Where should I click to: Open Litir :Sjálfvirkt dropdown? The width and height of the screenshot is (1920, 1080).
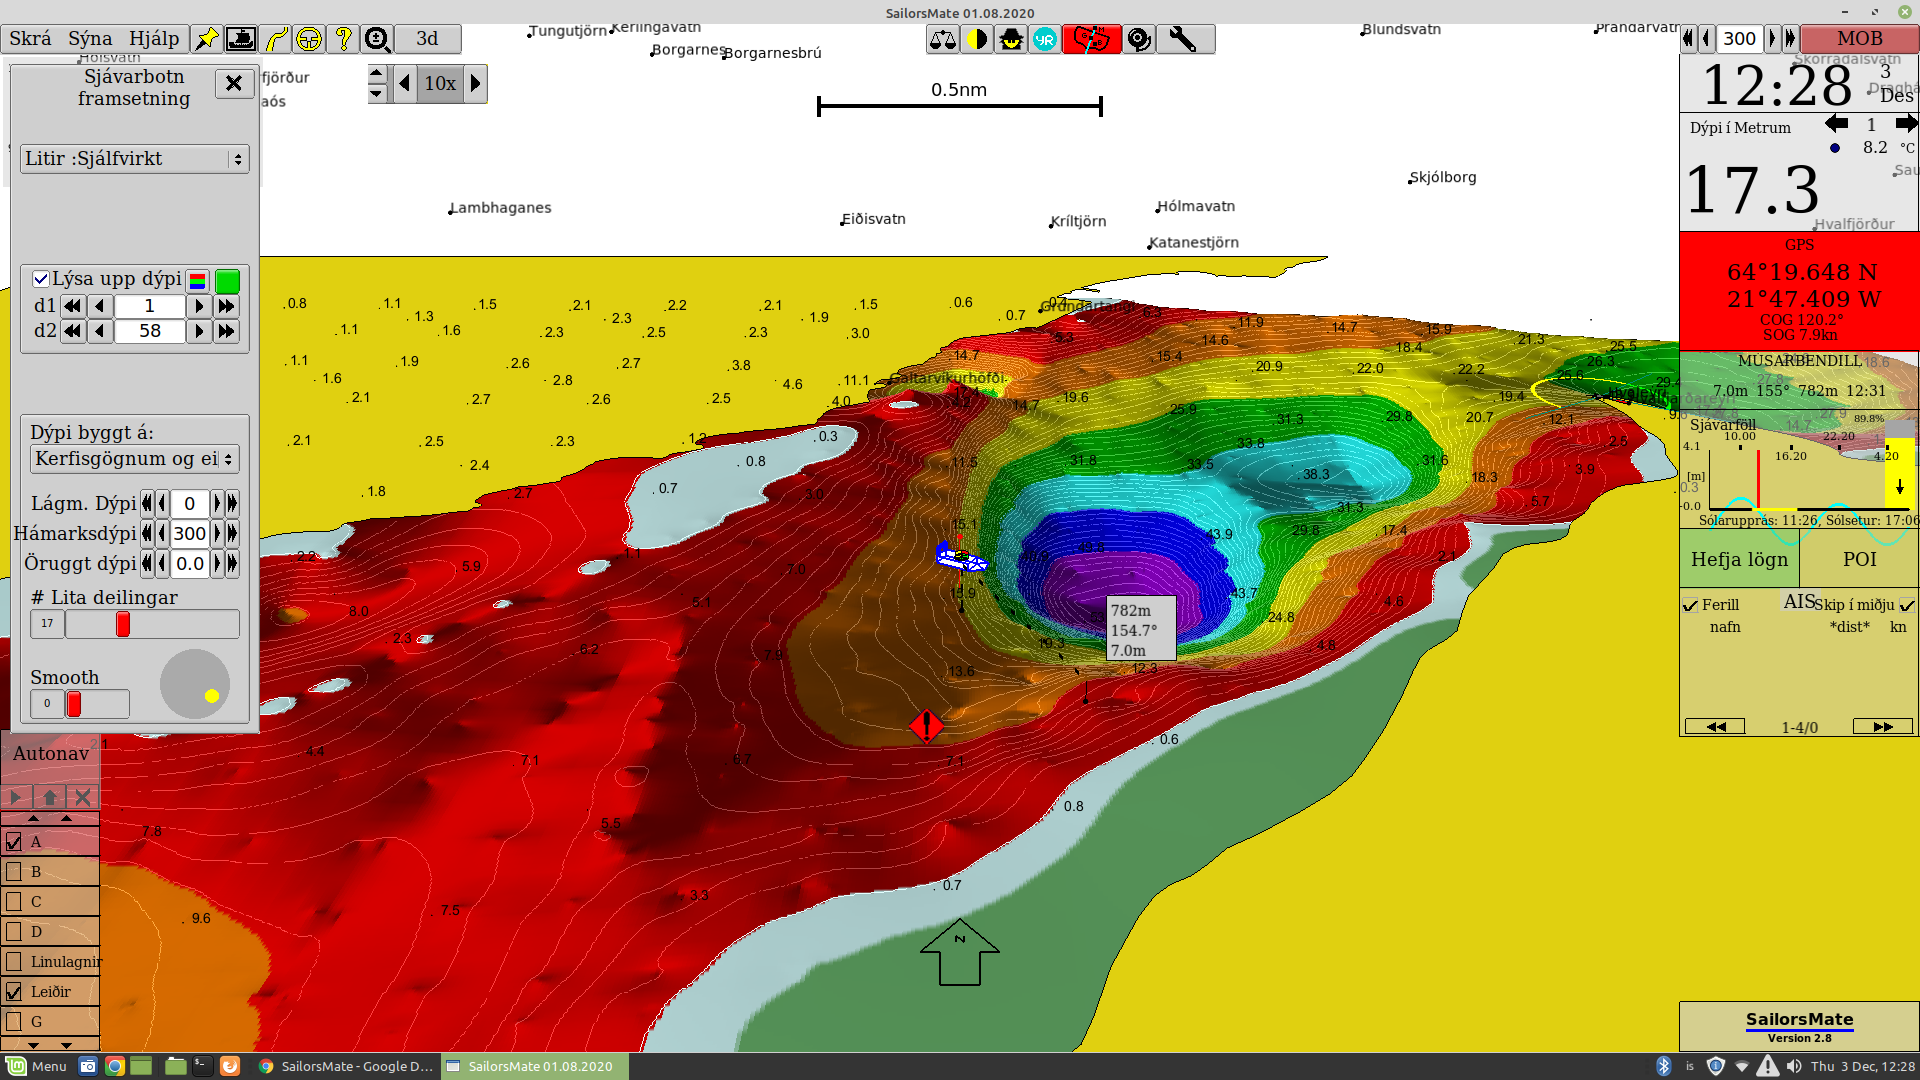[x=134, y=159]
